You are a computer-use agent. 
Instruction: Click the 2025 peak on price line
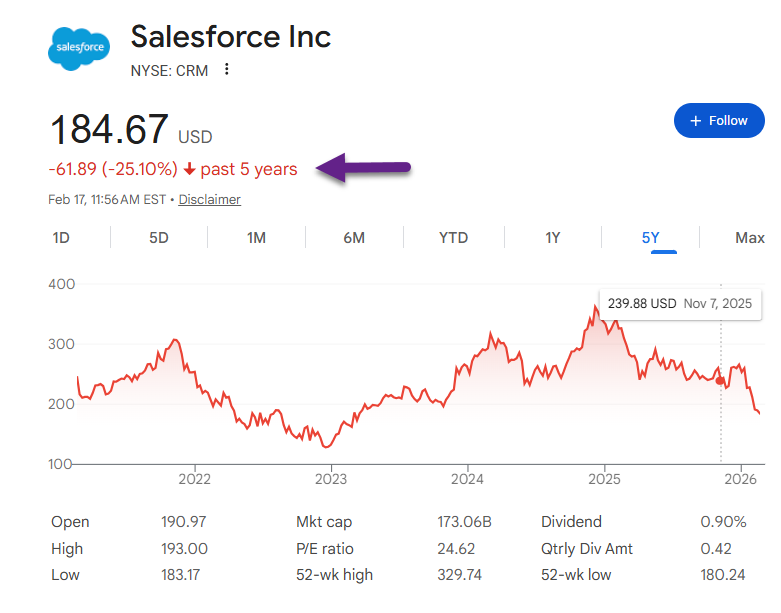point(595,308)
